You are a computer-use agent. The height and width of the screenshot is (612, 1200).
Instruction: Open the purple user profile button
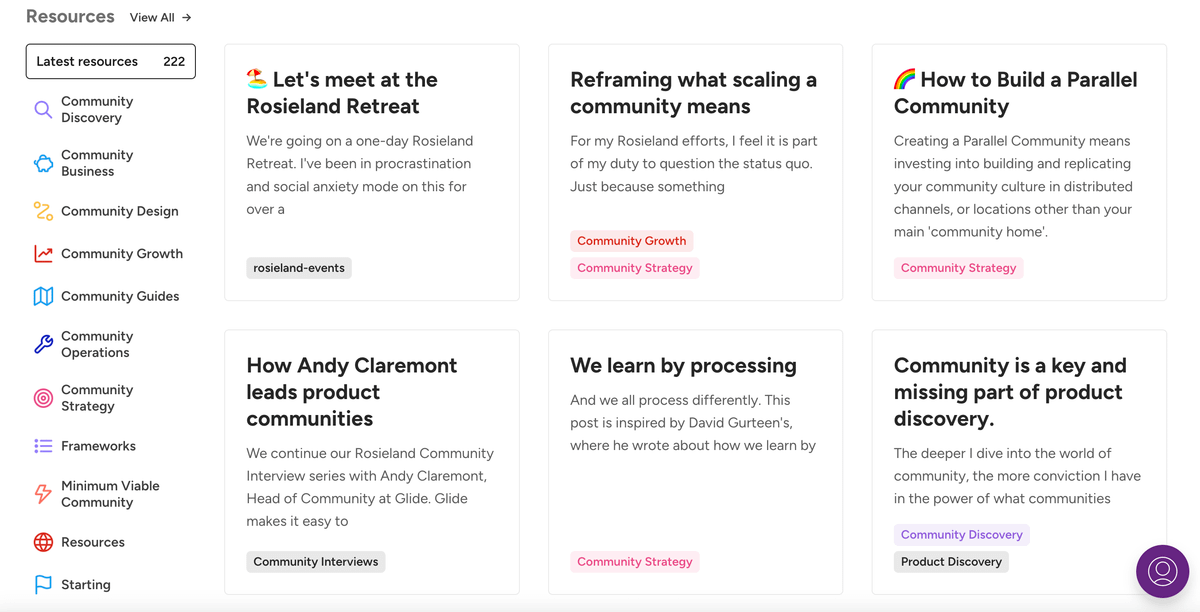(x=1163, y=571)
